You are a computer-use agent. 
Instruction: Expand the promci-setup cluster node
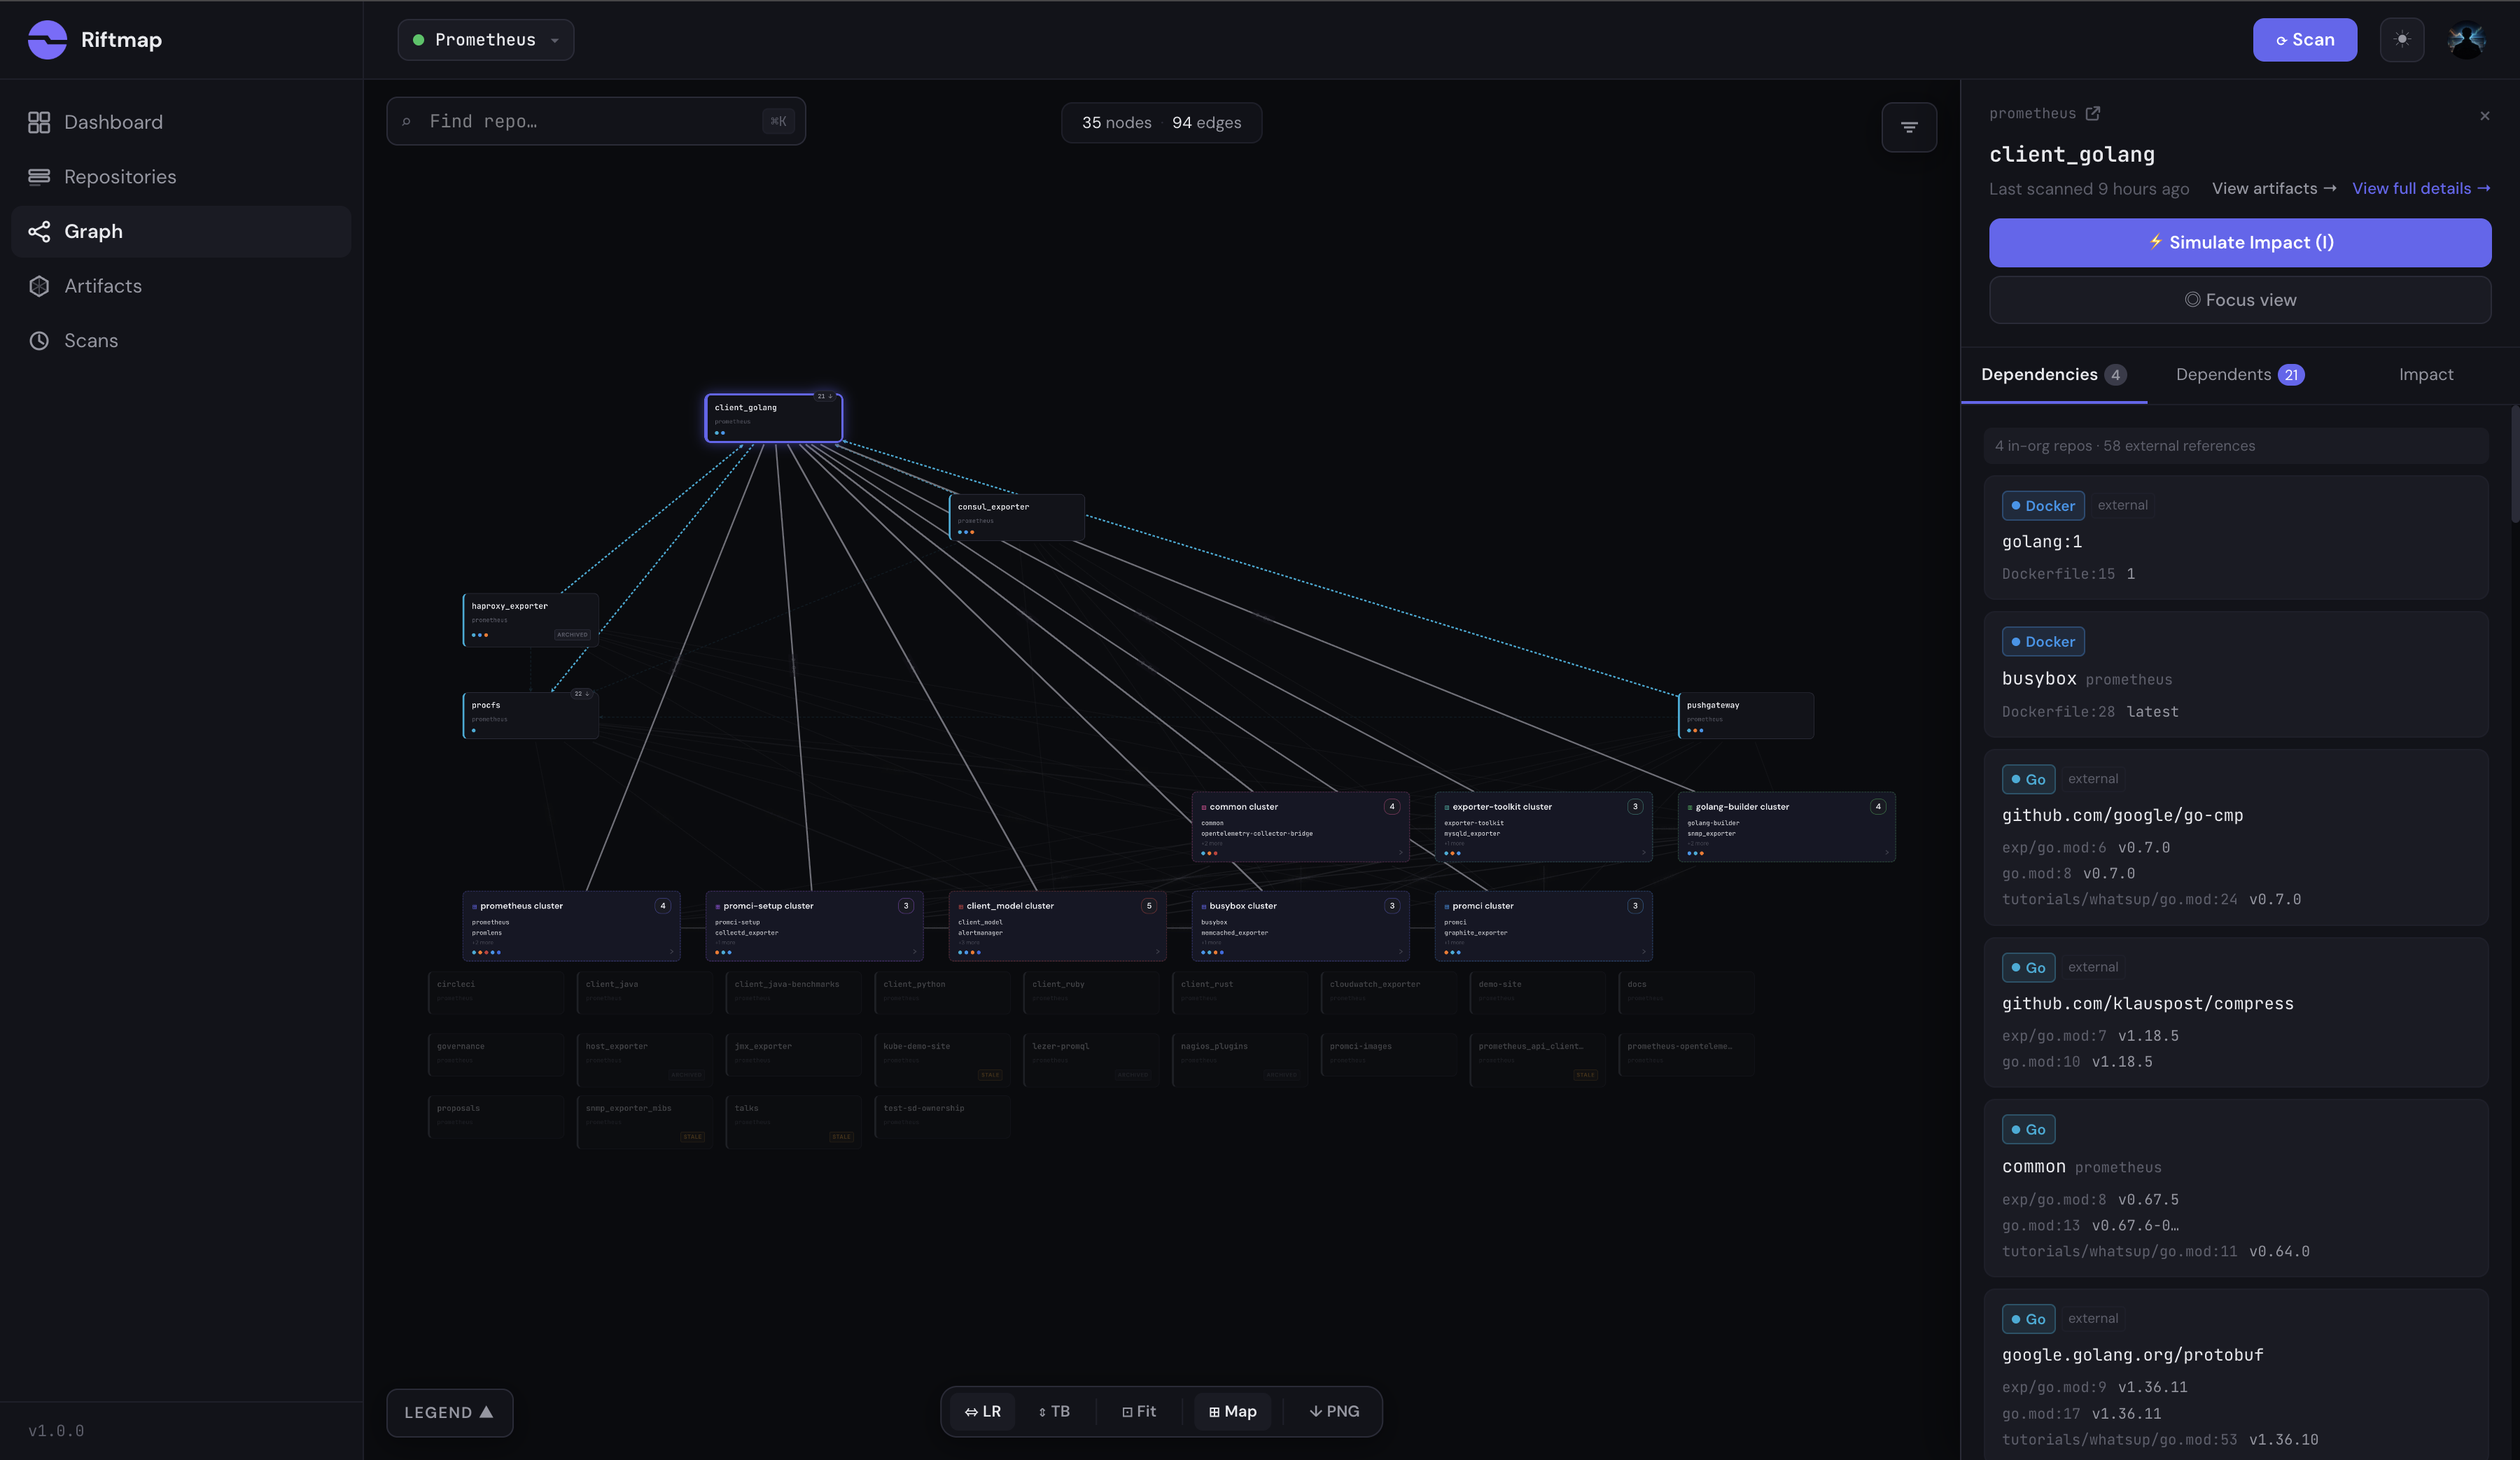(x=814, y=926)
